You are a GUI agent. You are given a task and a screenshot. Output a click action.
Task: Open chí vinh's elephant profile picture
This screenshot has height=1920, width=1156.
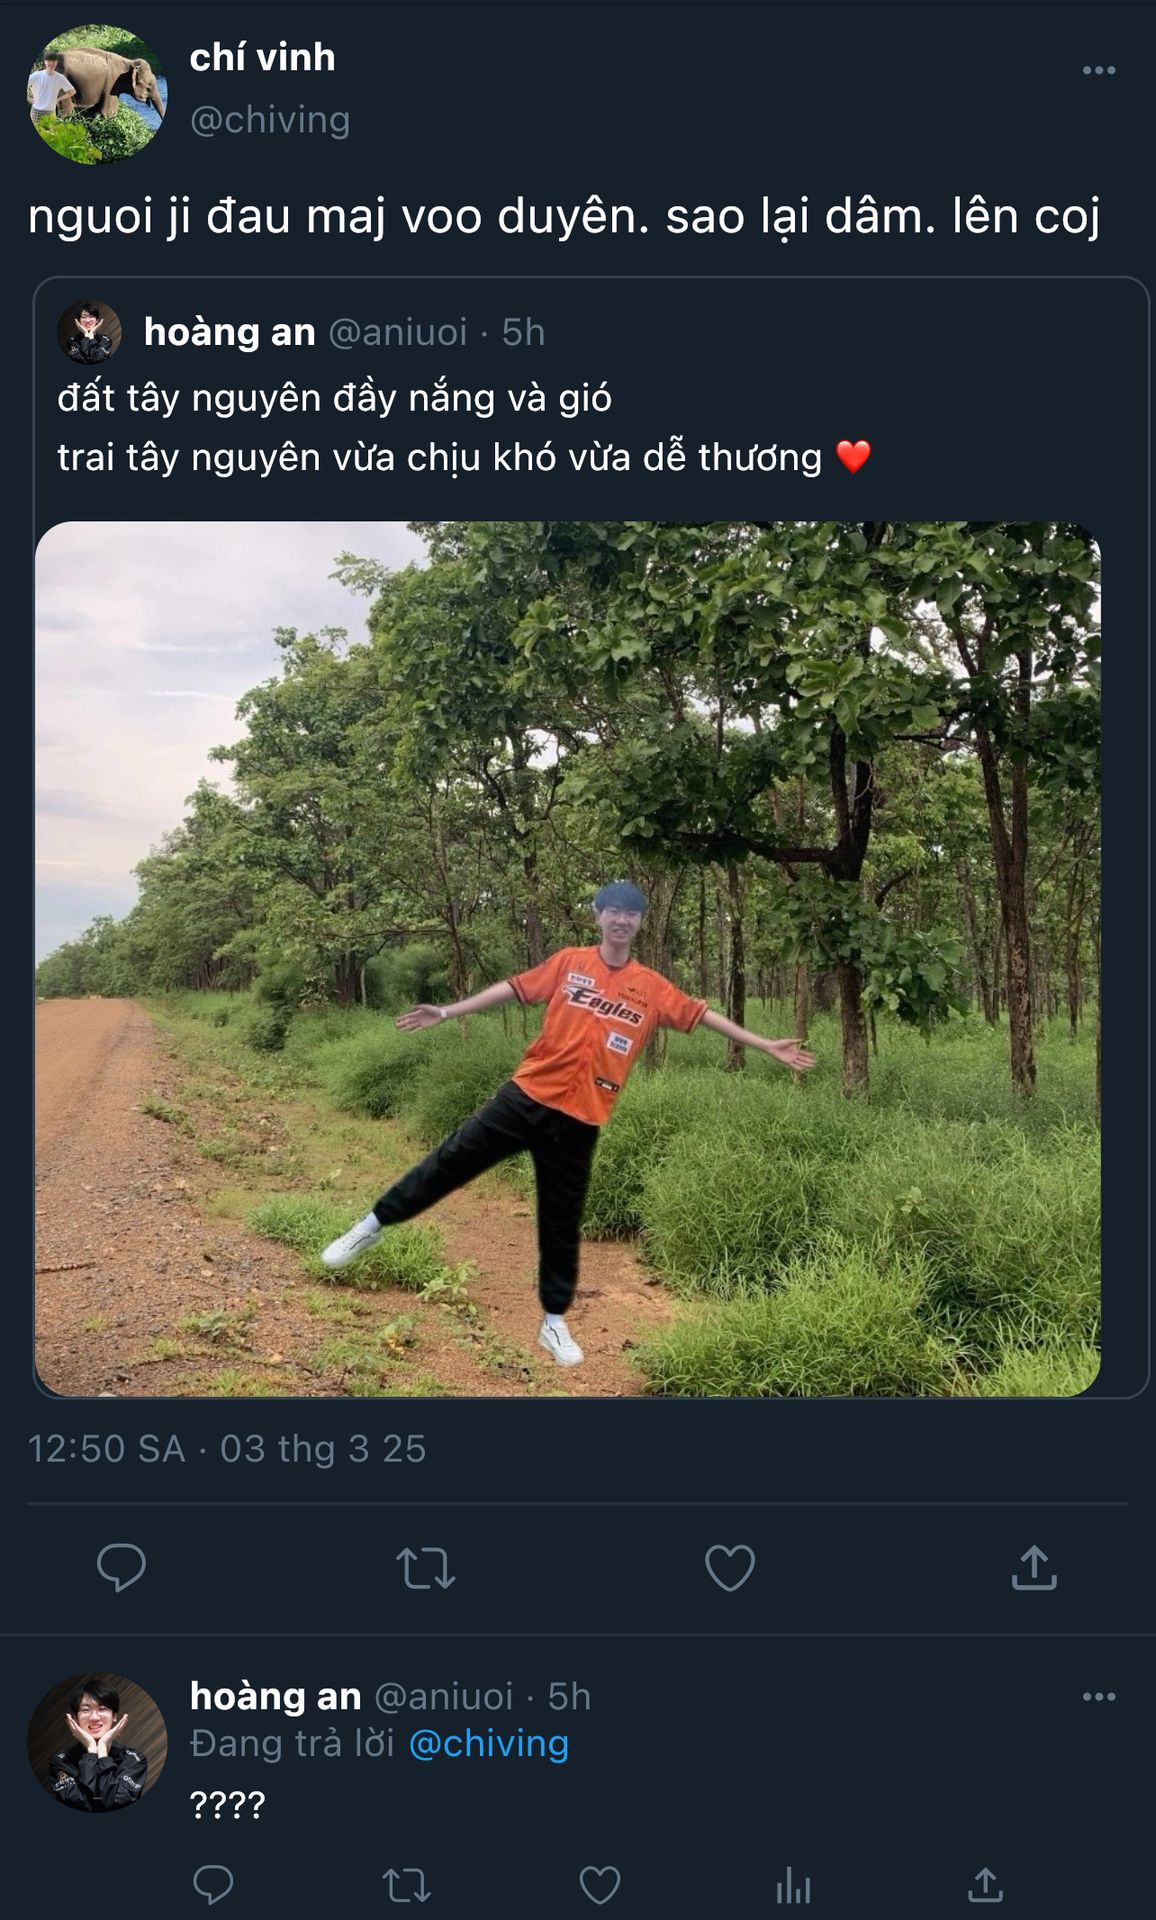97,95
